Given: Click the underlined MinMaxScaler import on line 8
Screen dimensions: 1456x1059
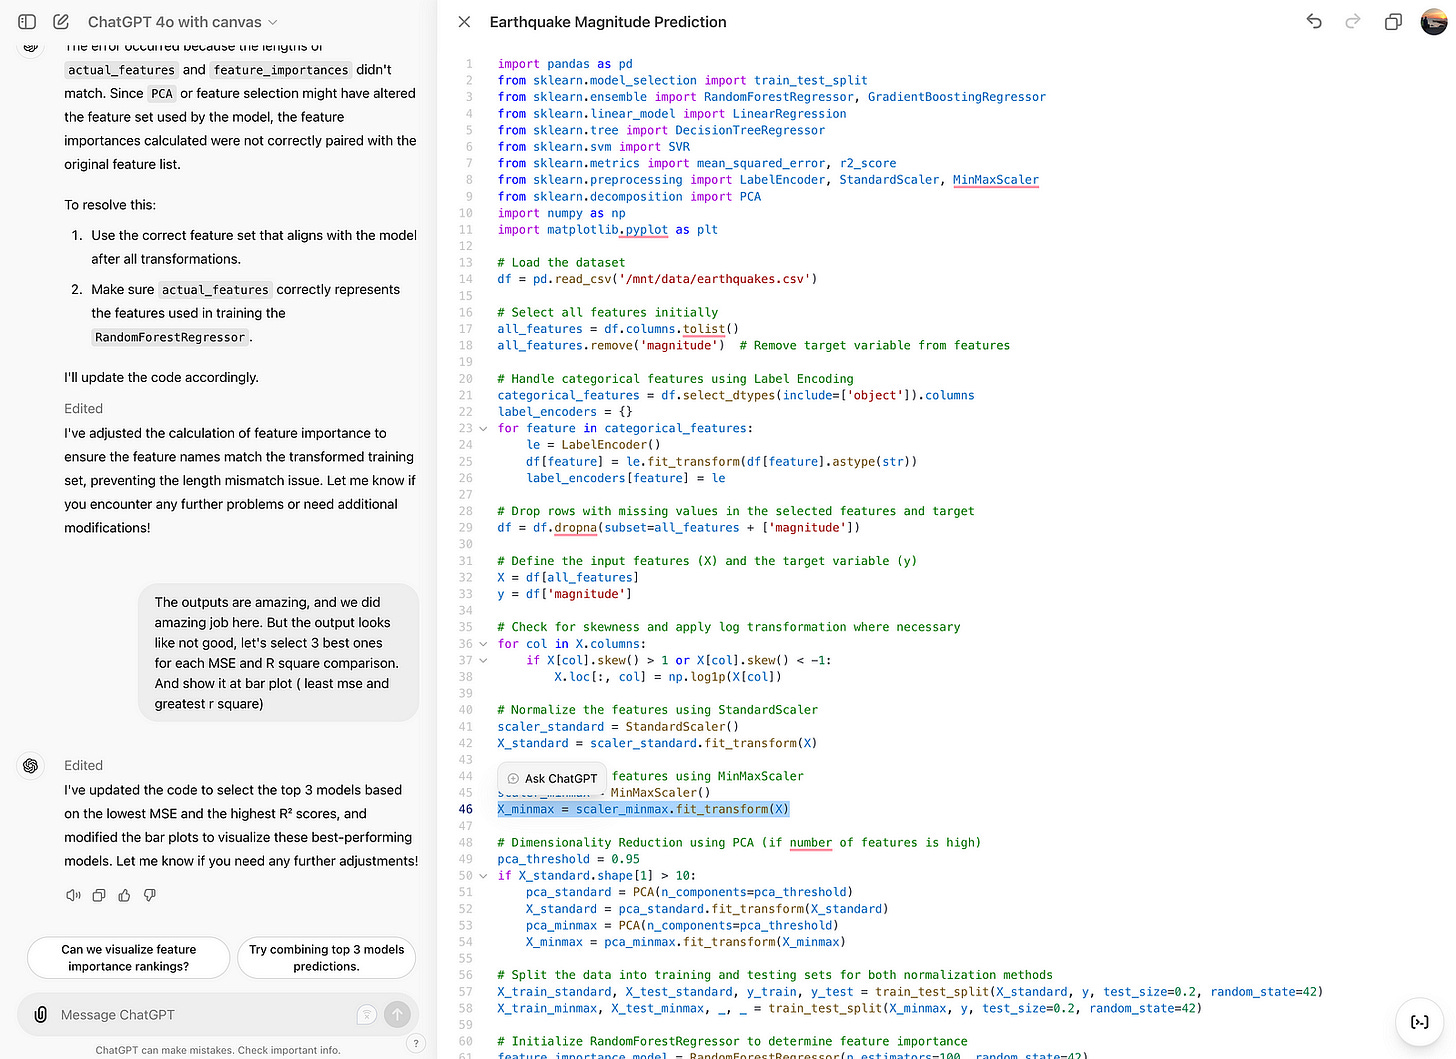Looking at the screenshot, I should click(x=996, y=180).
